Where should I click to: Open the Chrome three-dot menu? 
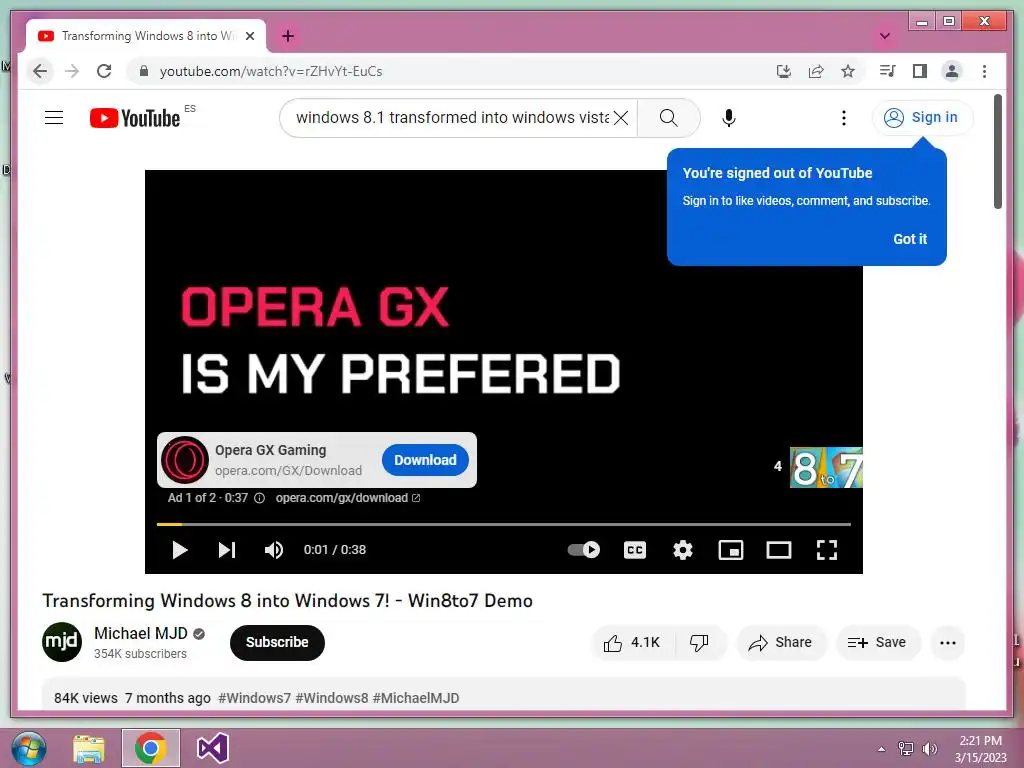(x=984, y=71)
